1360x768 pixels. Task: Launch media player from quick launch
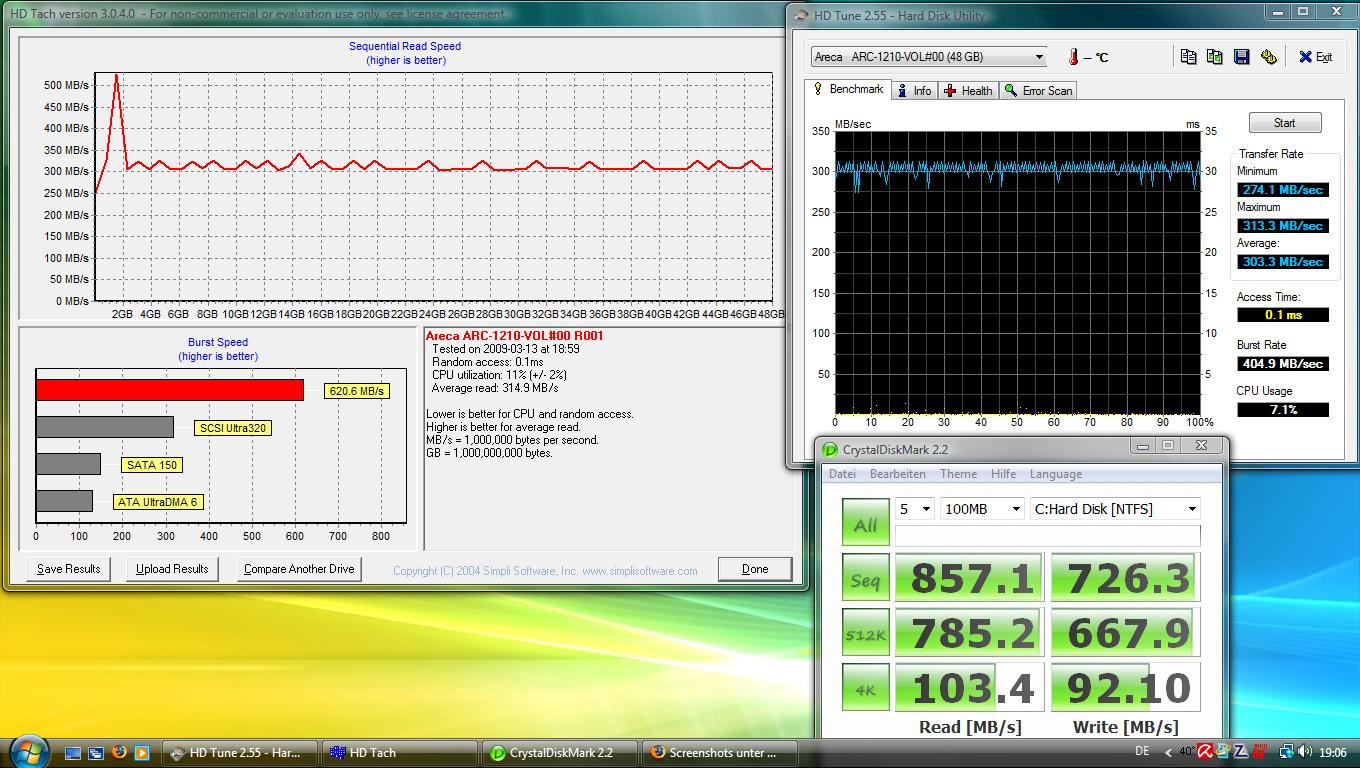142,752
